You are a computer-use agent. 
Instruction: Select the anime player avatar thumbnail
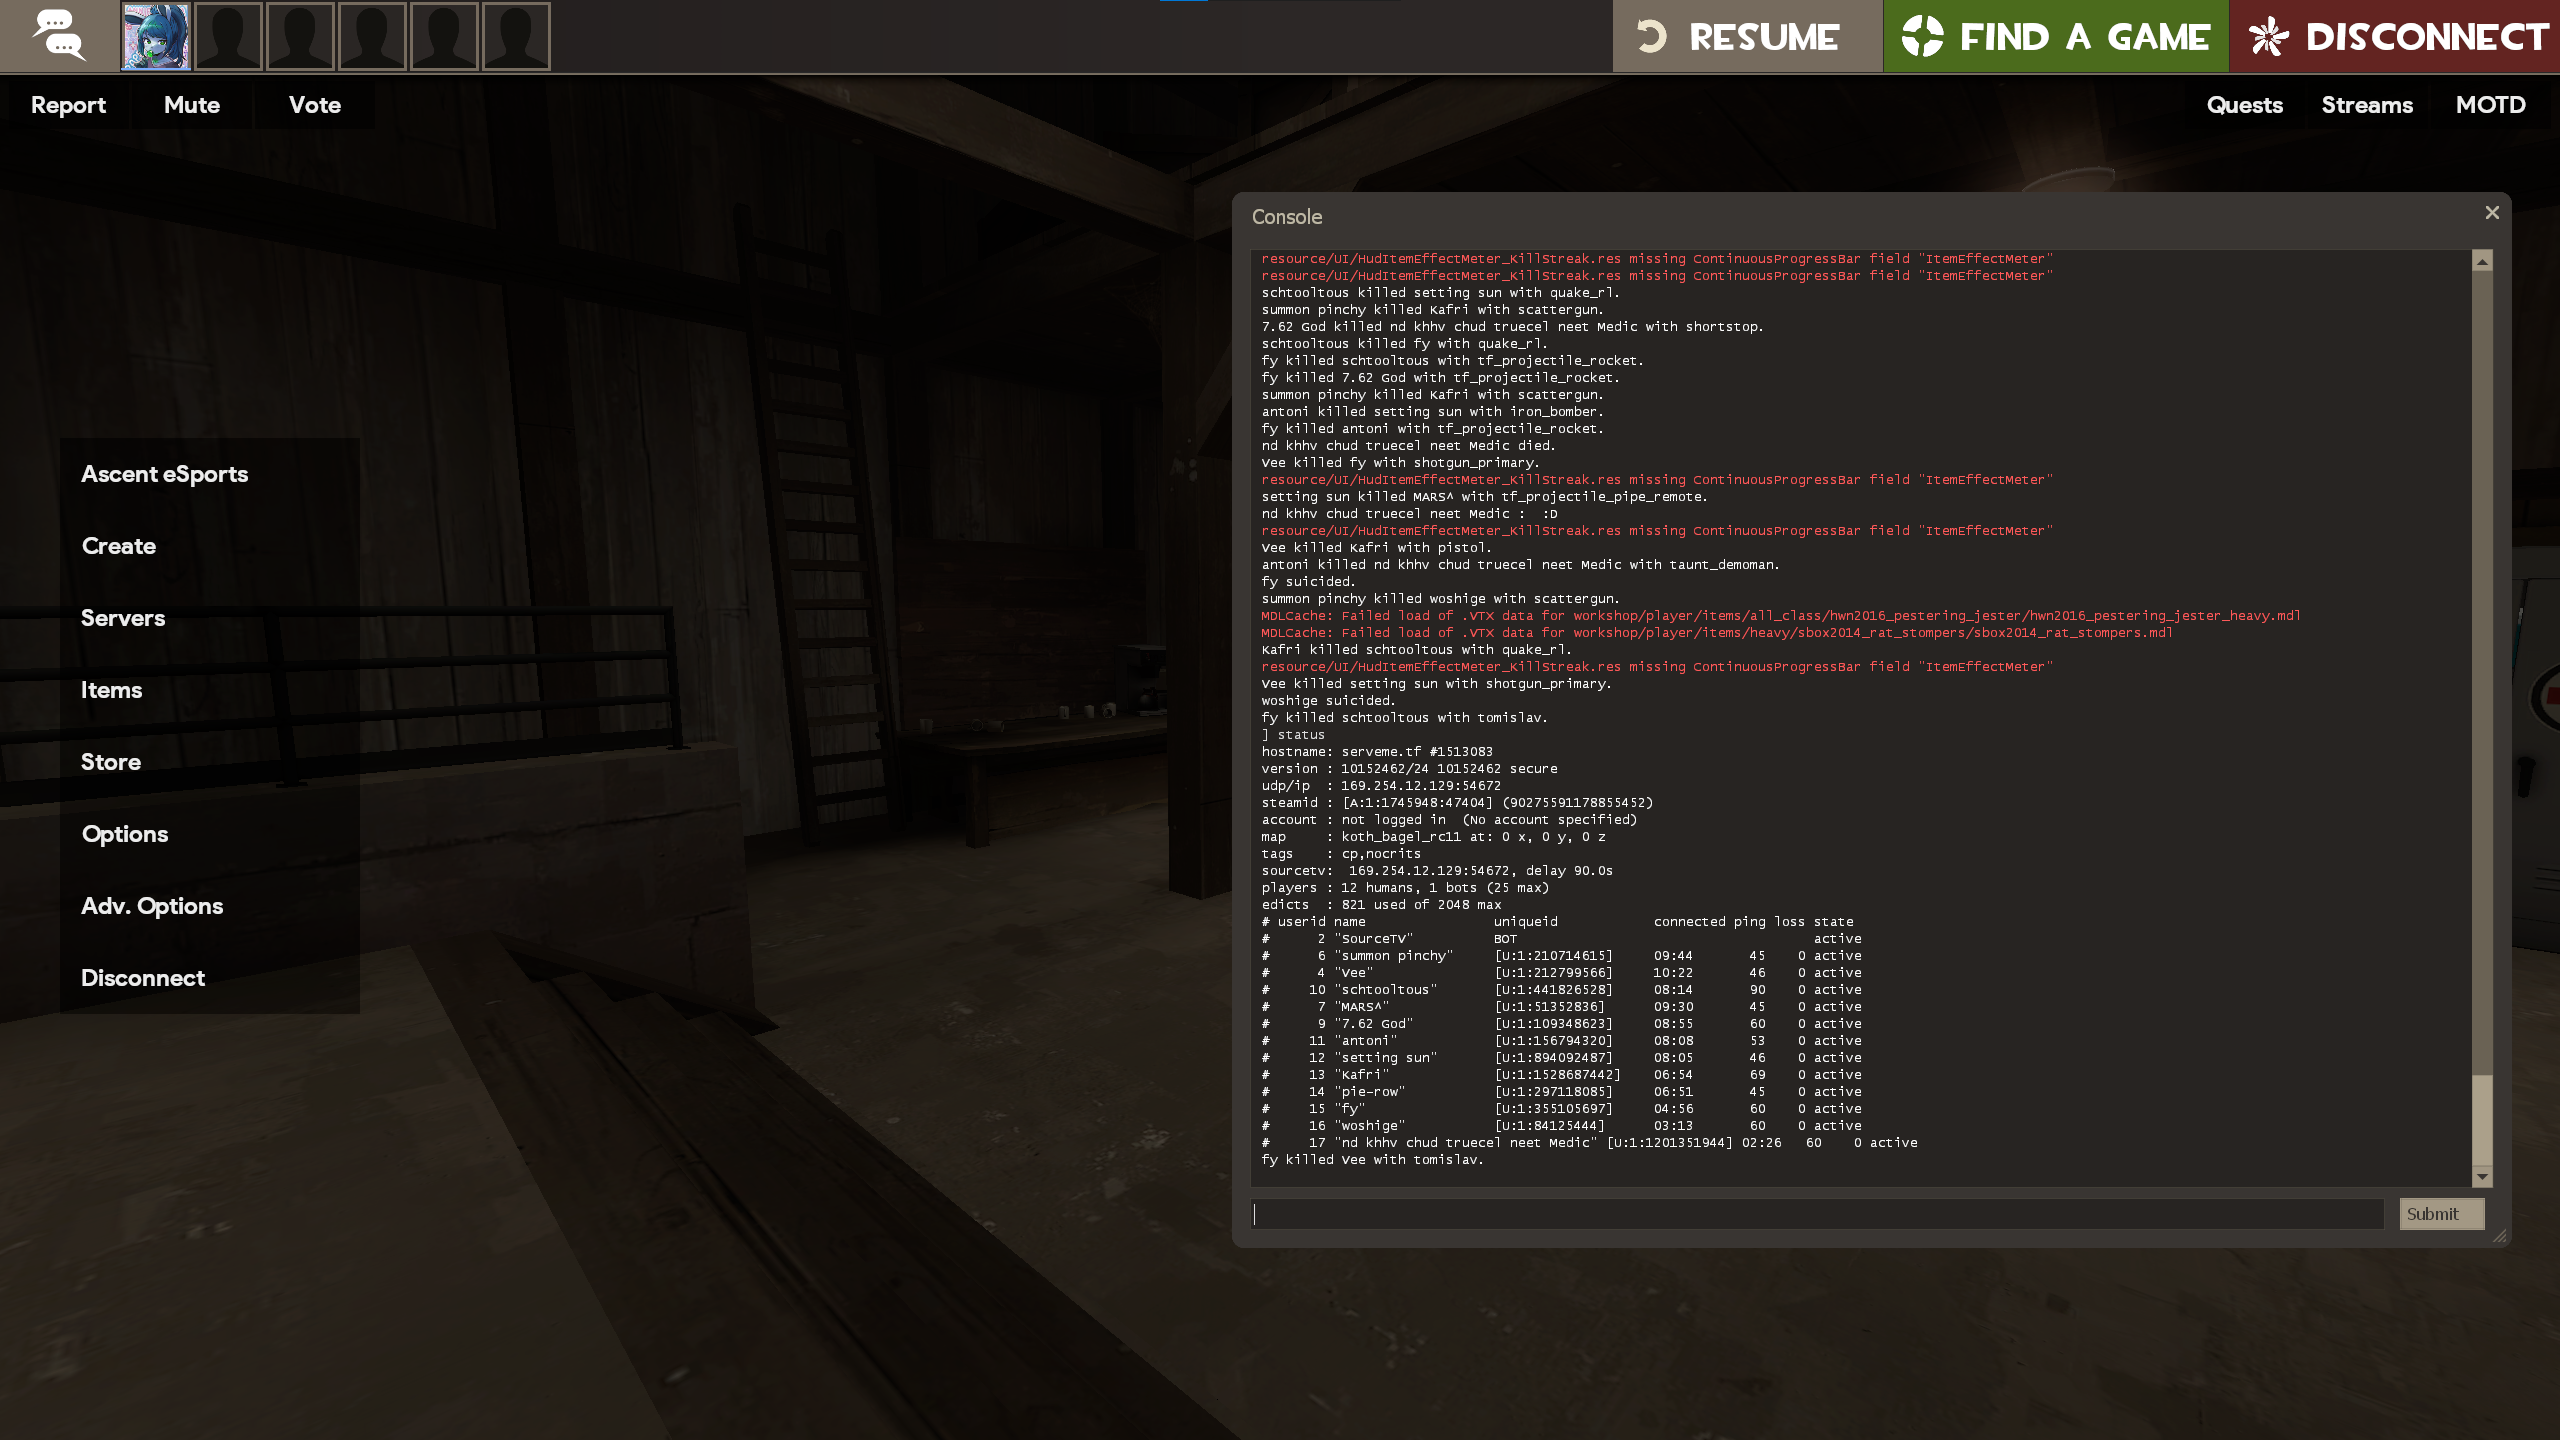pos(156,36)
